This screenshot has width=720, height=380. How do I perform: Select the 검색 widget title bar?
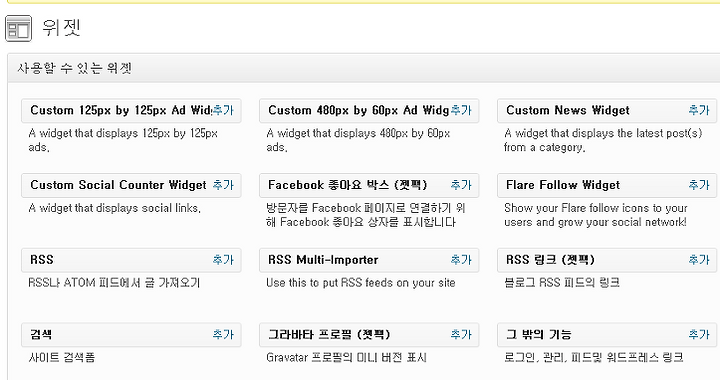131,335
